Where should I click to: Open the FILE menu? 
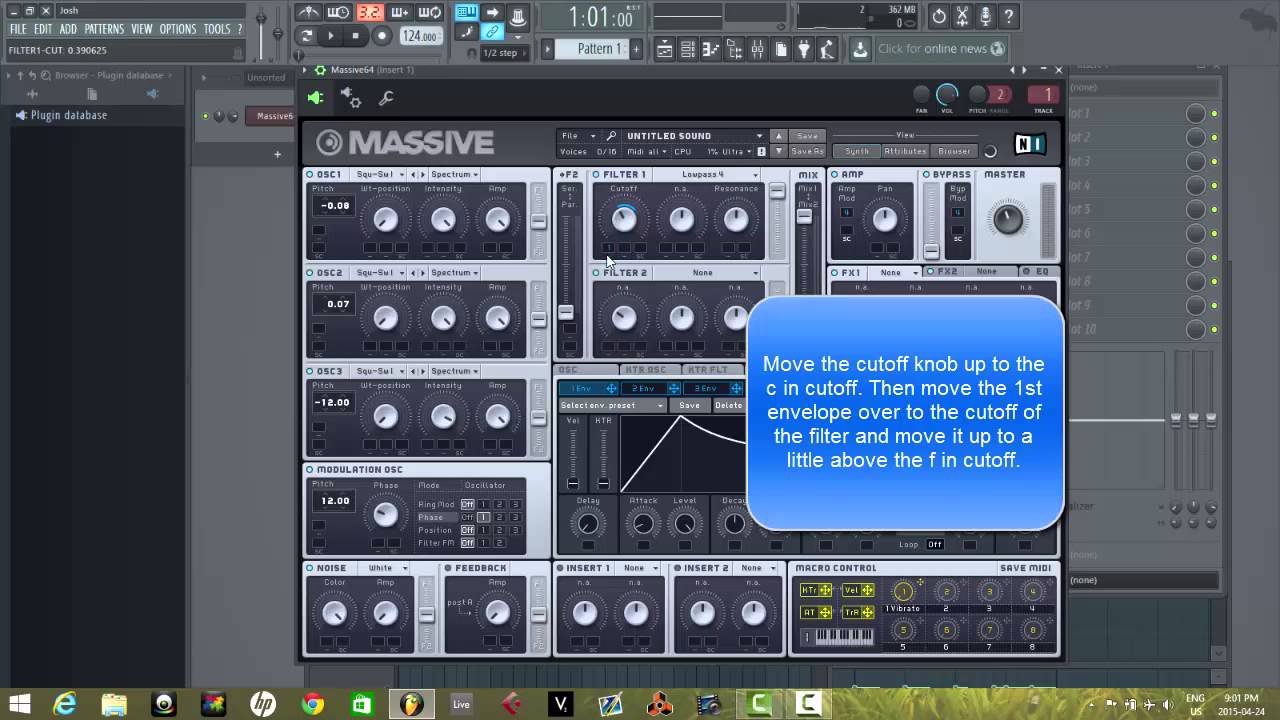pos(18,29)
